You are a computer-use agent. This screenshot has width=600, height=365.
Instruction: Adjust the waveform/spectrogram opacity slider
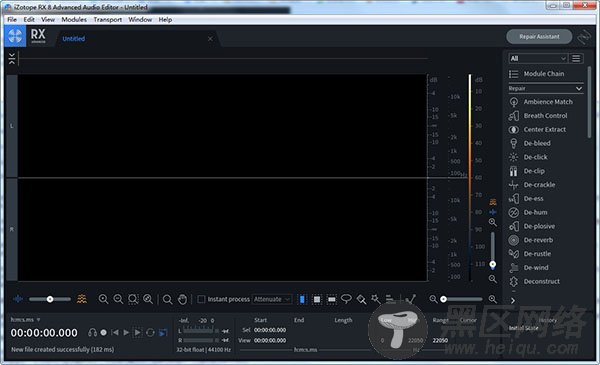(x=50, y=299)
